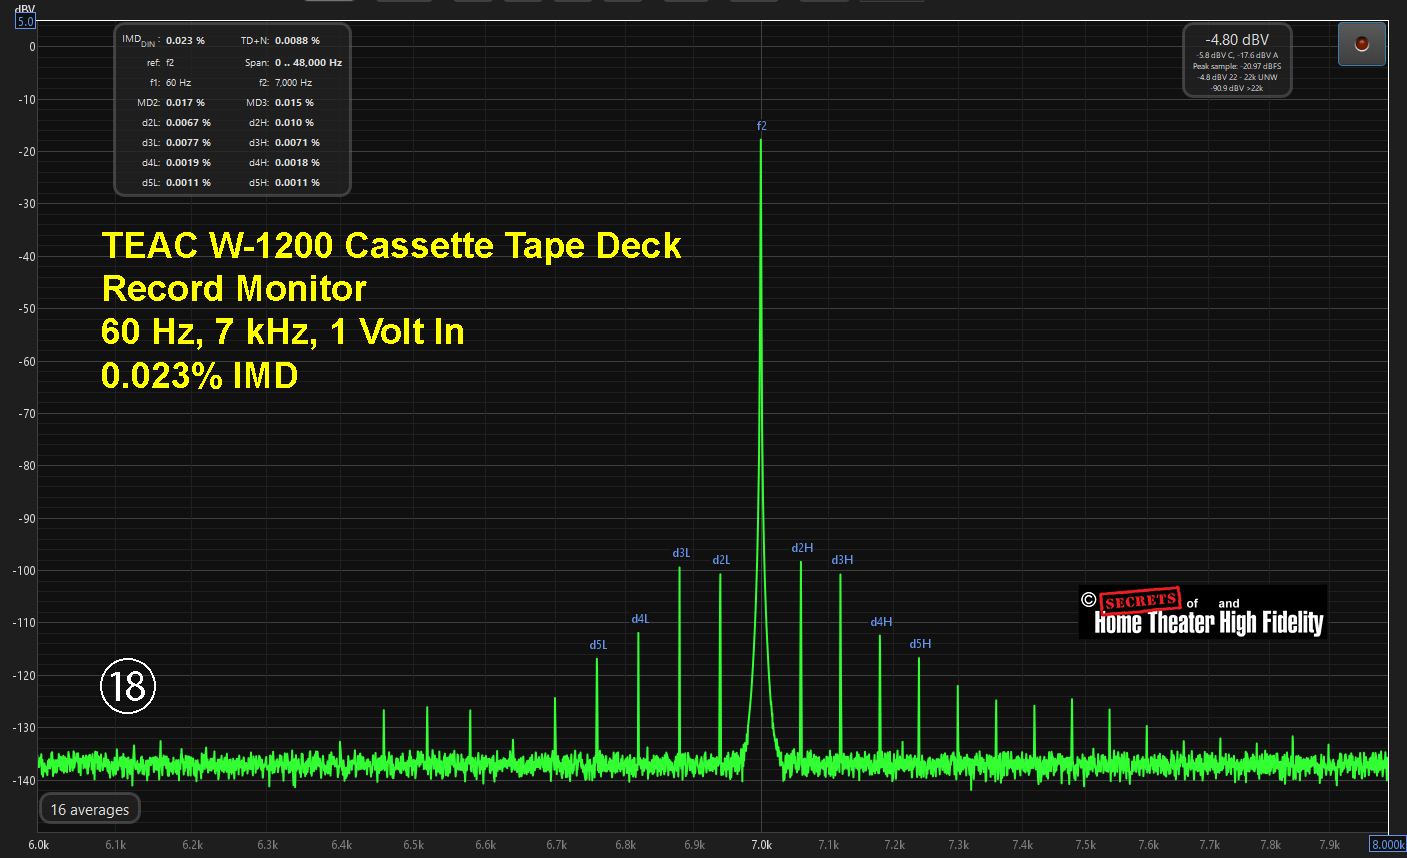Click the TD+N 0.0088 % value
The height and width of the screenshot is (858, 1407).
(297, 40)
